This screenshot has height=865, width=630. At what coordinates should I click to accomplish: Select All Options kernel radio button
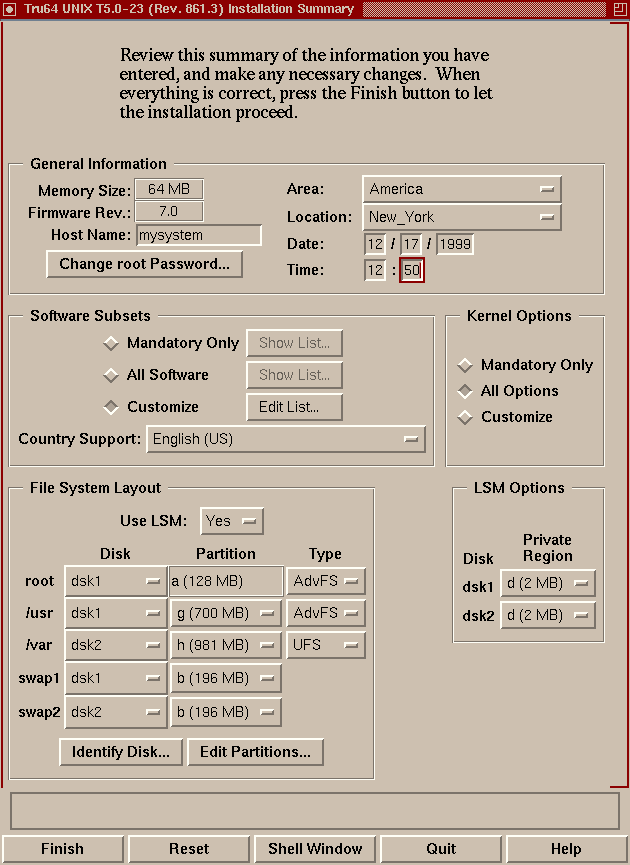tap(465, 391)
